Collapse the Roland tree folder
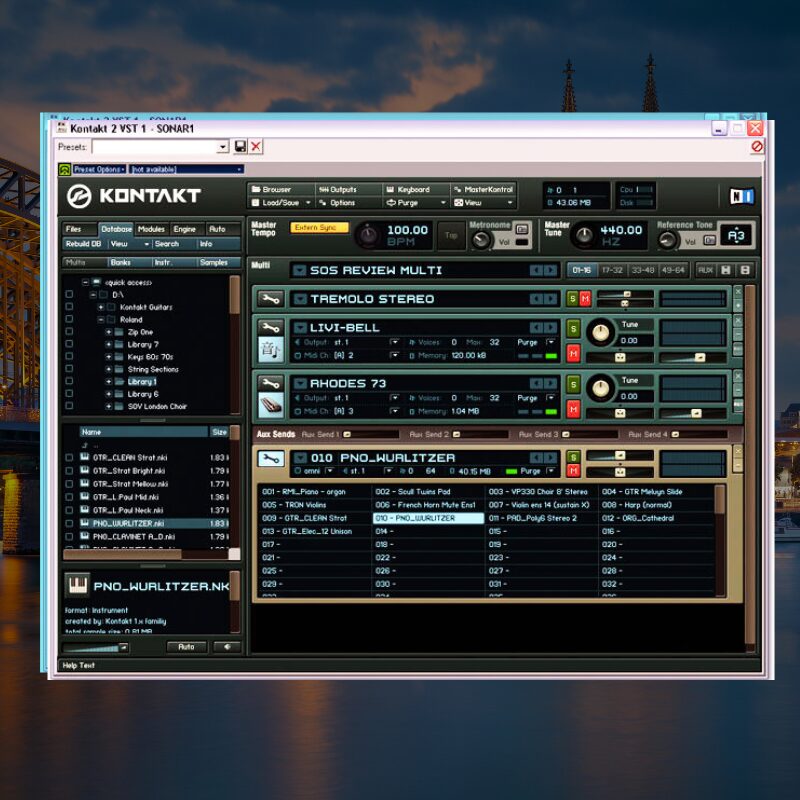This screenshot has width=800, height=800. [101, 319]
